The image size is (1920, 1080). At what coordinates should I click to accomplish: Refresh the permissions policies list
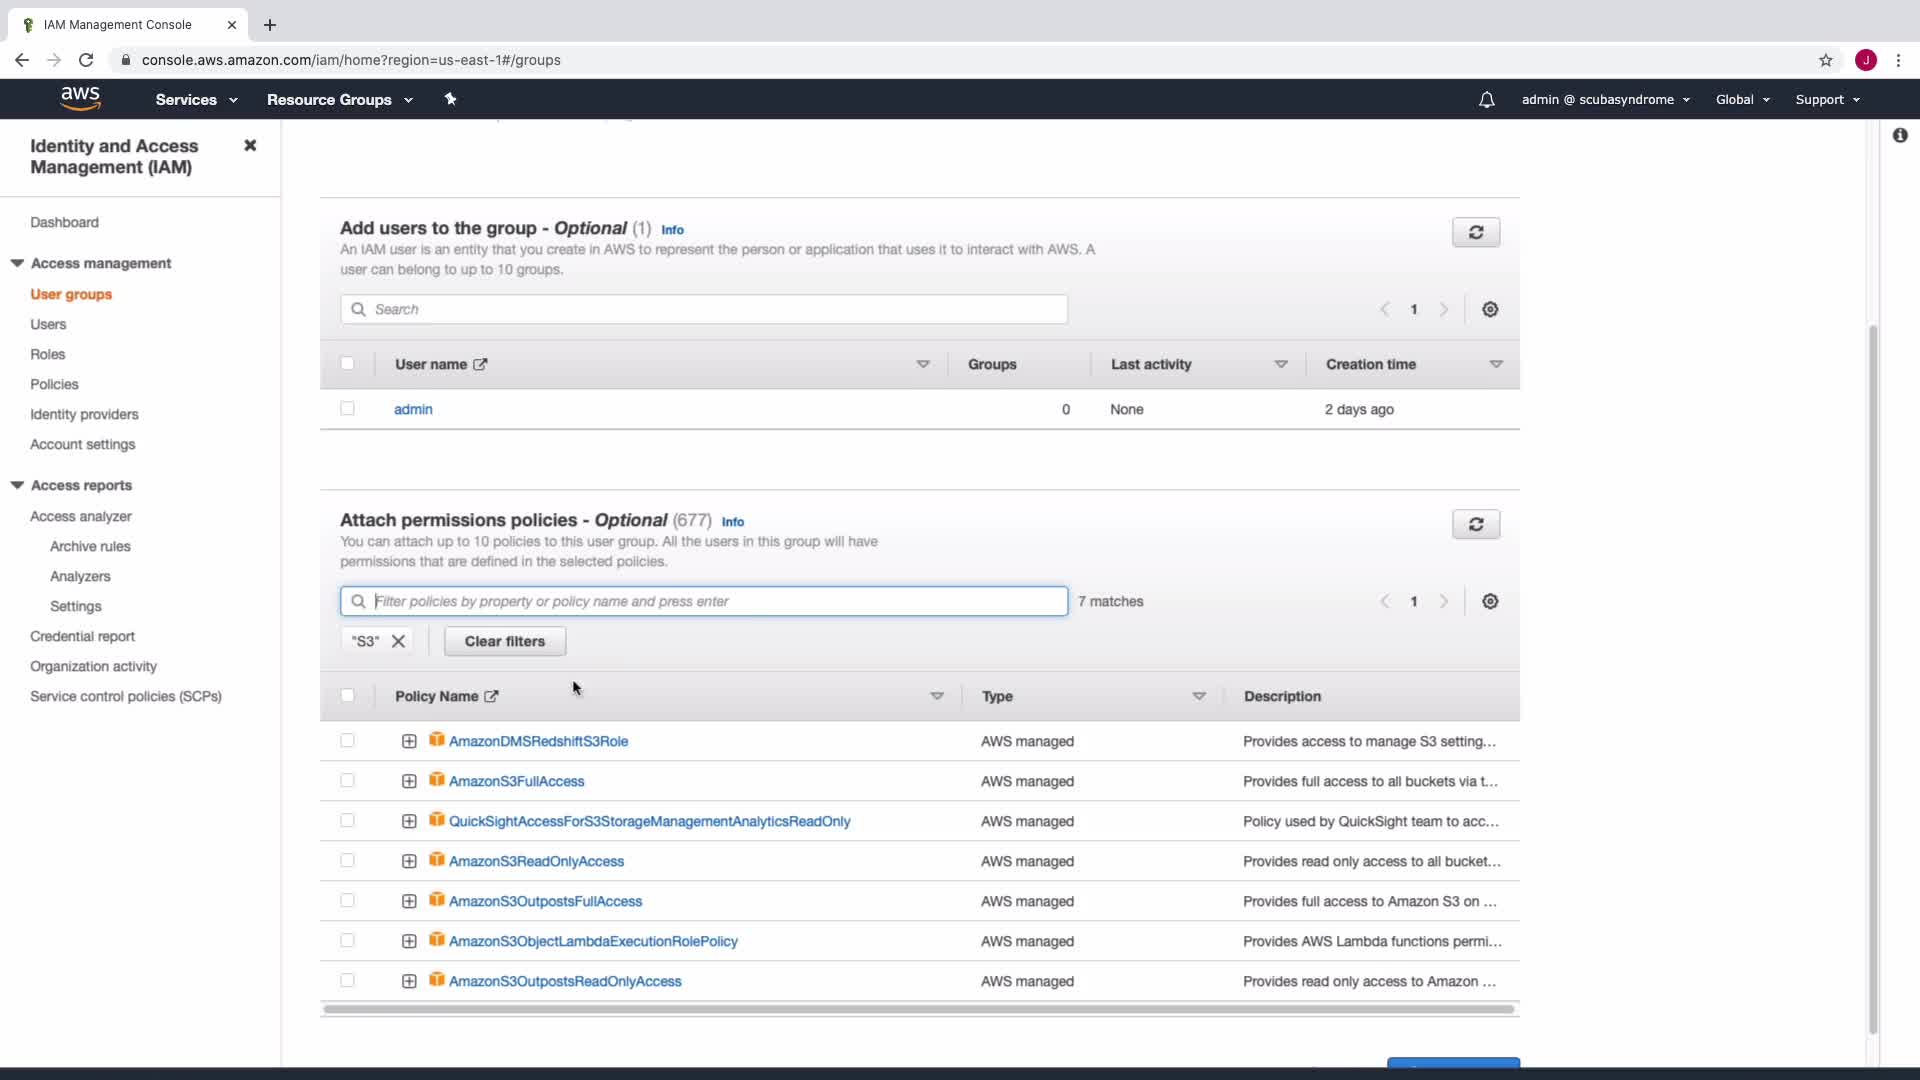(x=1475, y=524)
